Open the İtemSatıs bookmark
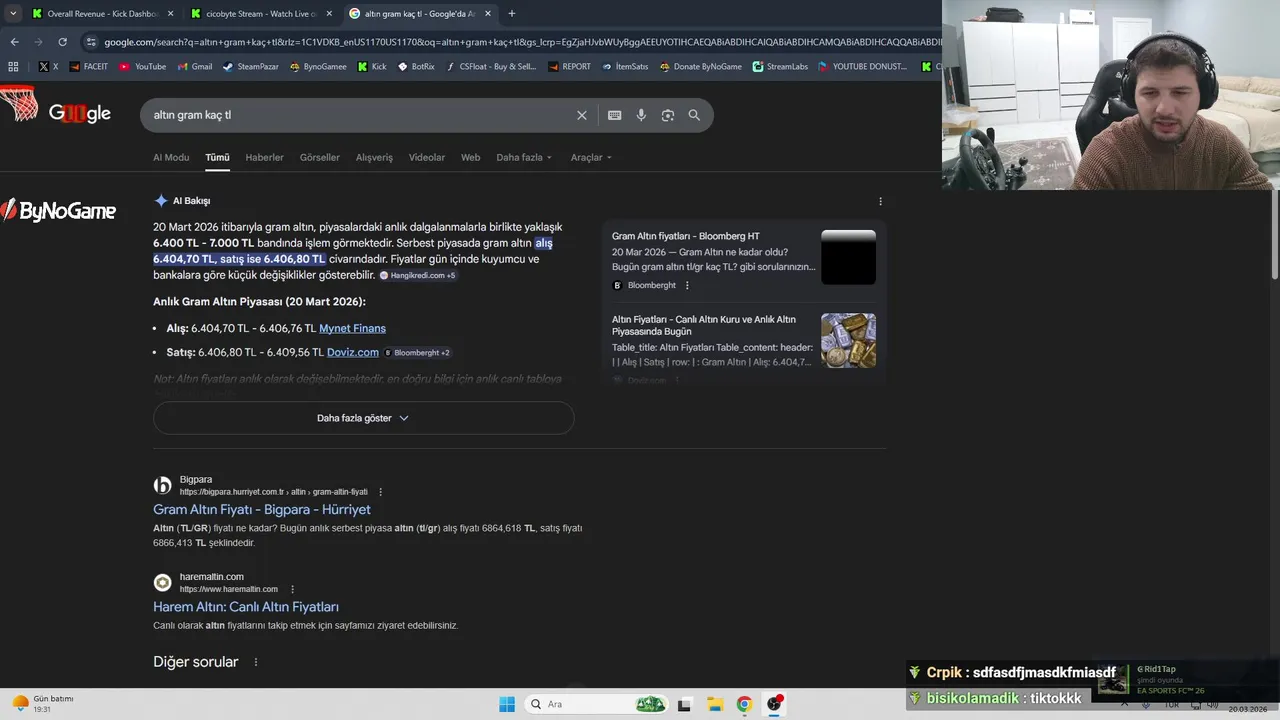The image size is (1280, 720). pos(625,67)
